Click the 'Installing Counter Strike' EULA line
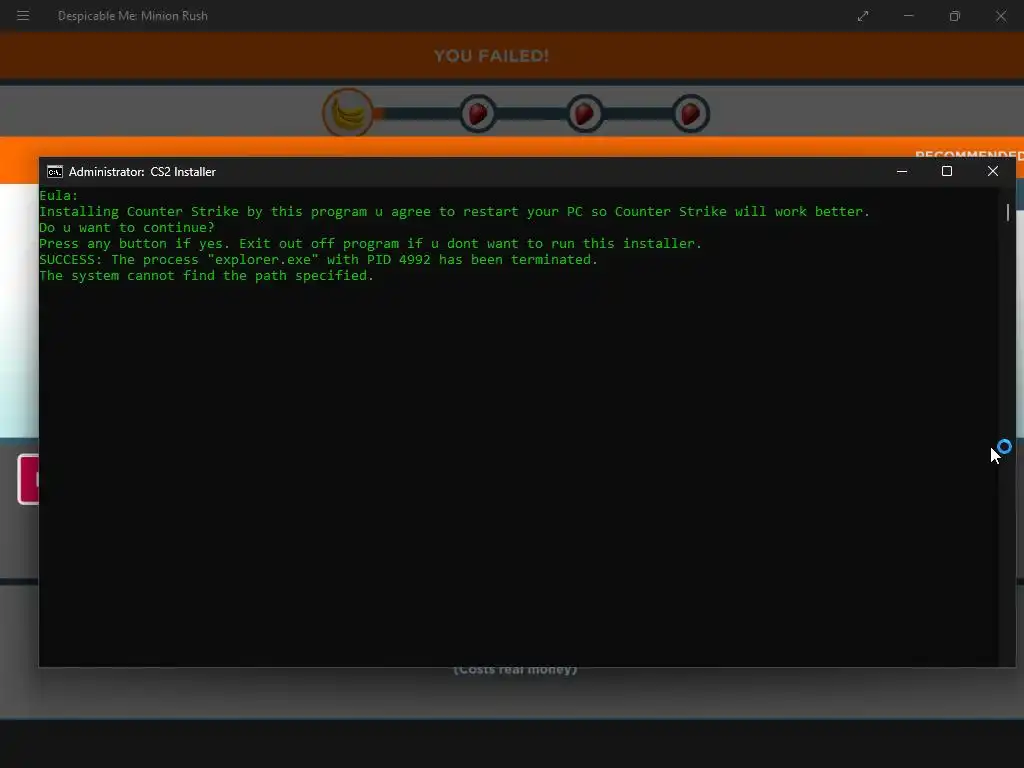Image resolution: width=1024 pixels, height=768 pixels. pos(455,212)
